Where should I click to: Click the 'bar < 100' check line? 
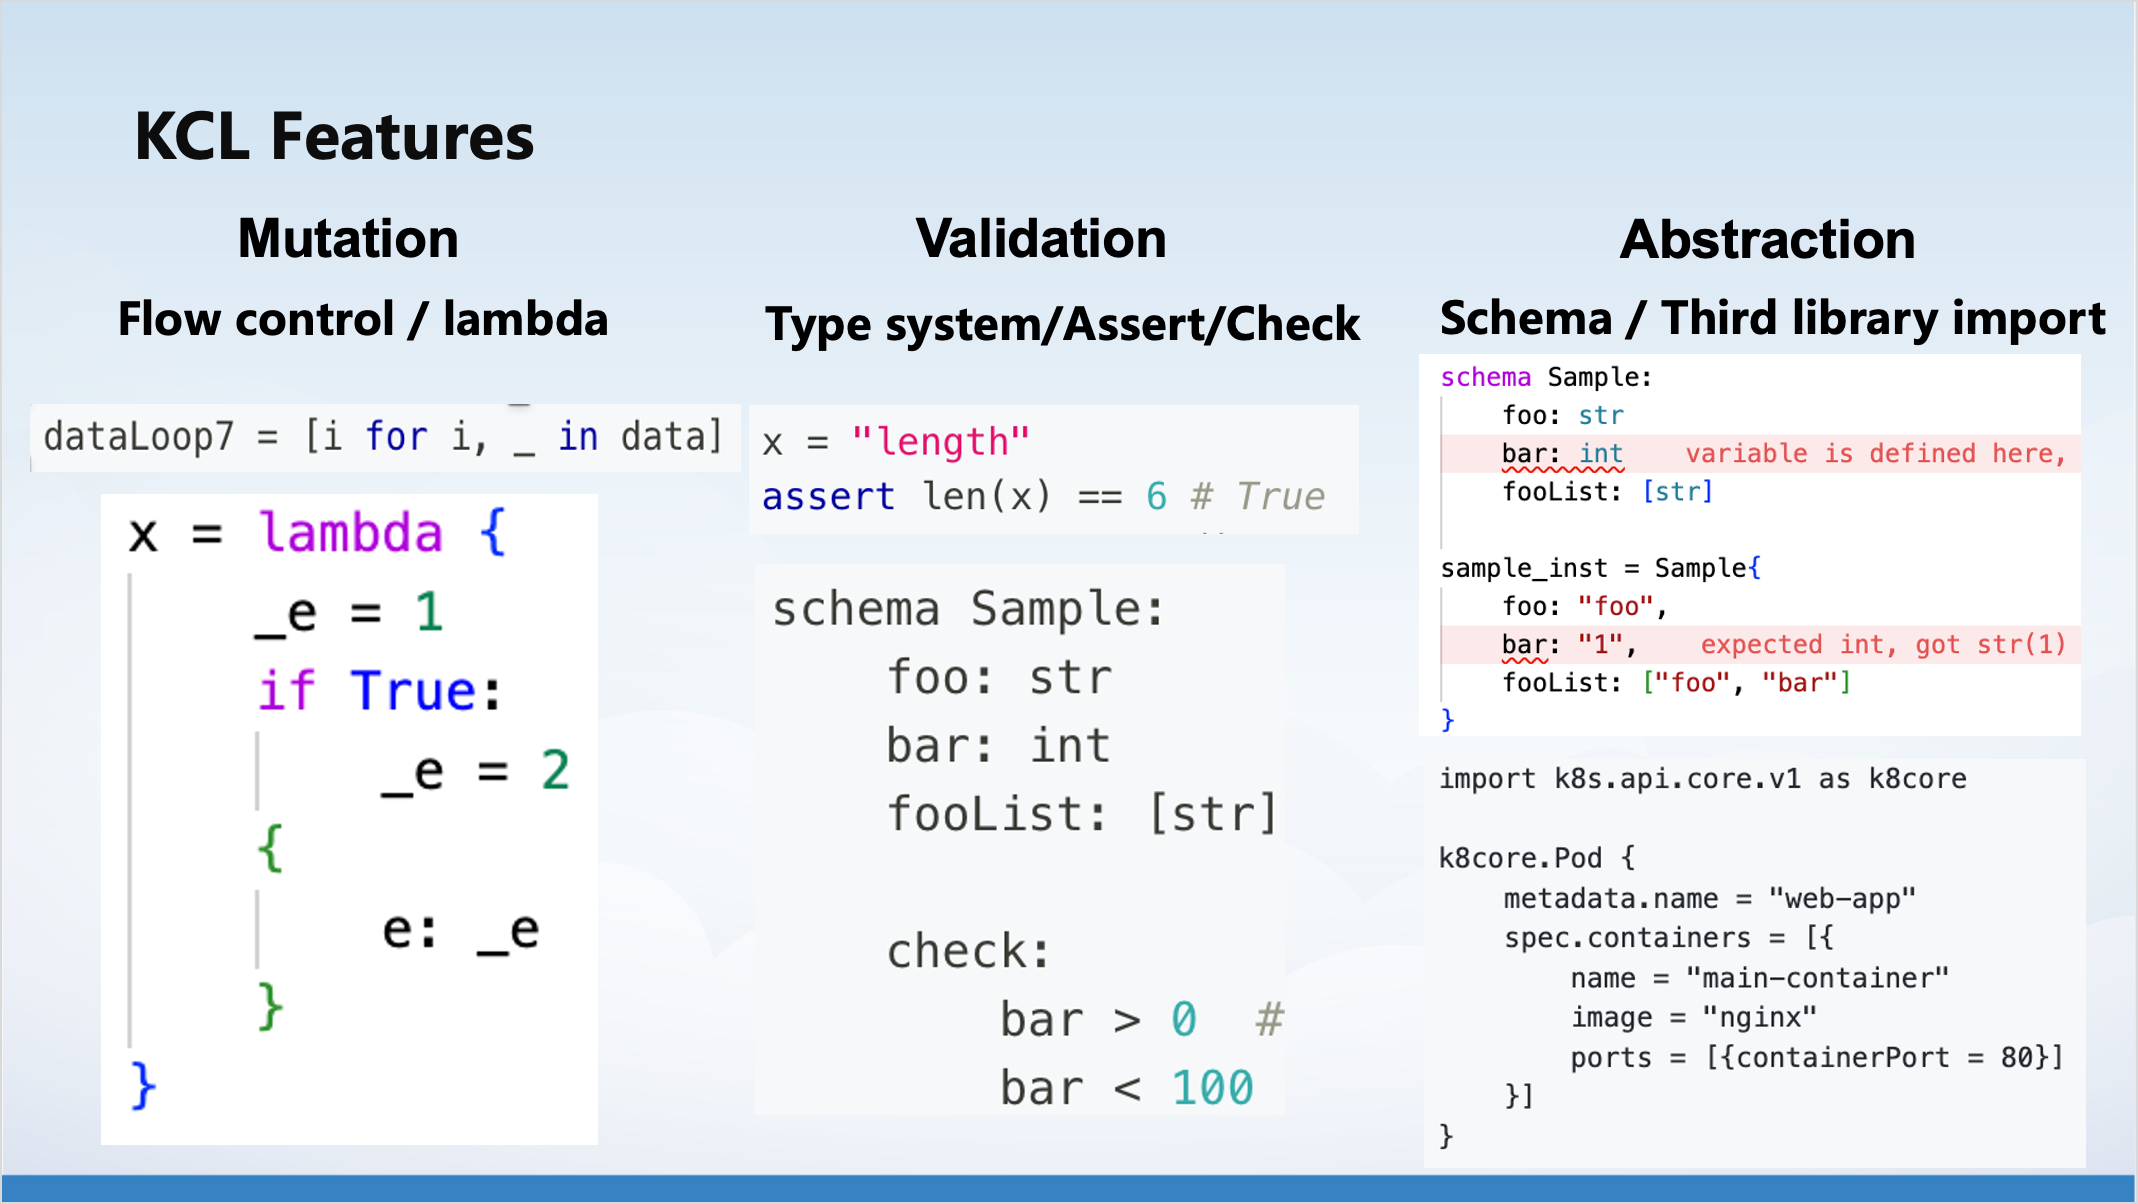pyautogui.click(x=1126, y=1087)
